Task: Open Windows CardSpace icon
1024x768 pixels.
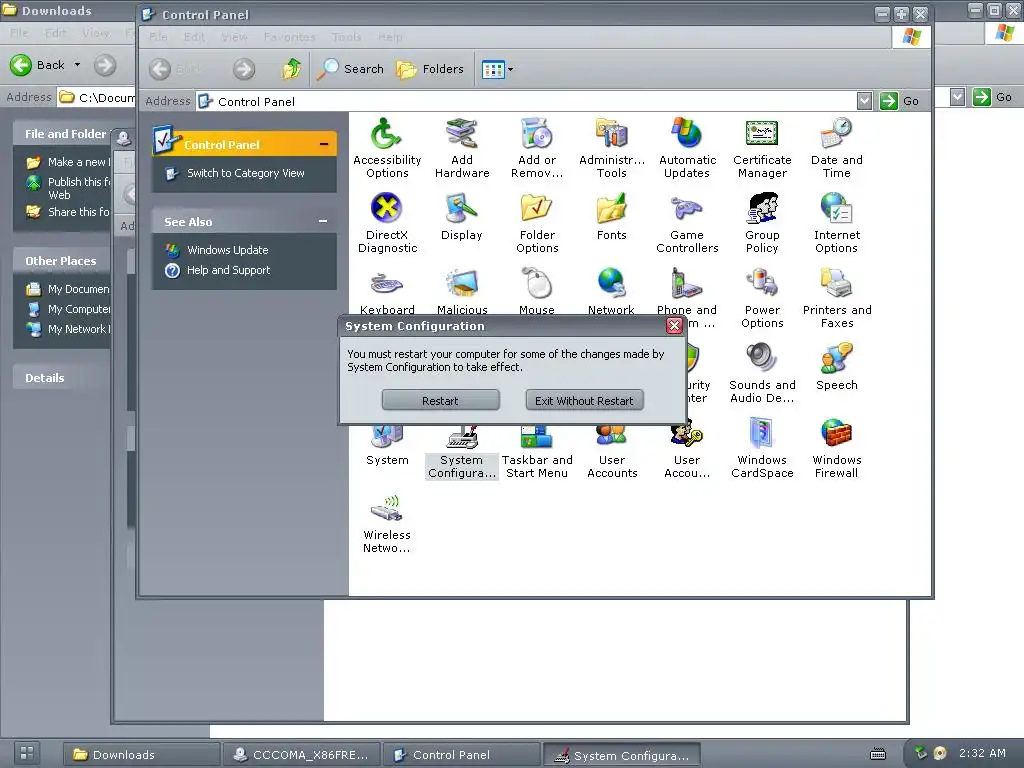Action: (x=762, y=448)
